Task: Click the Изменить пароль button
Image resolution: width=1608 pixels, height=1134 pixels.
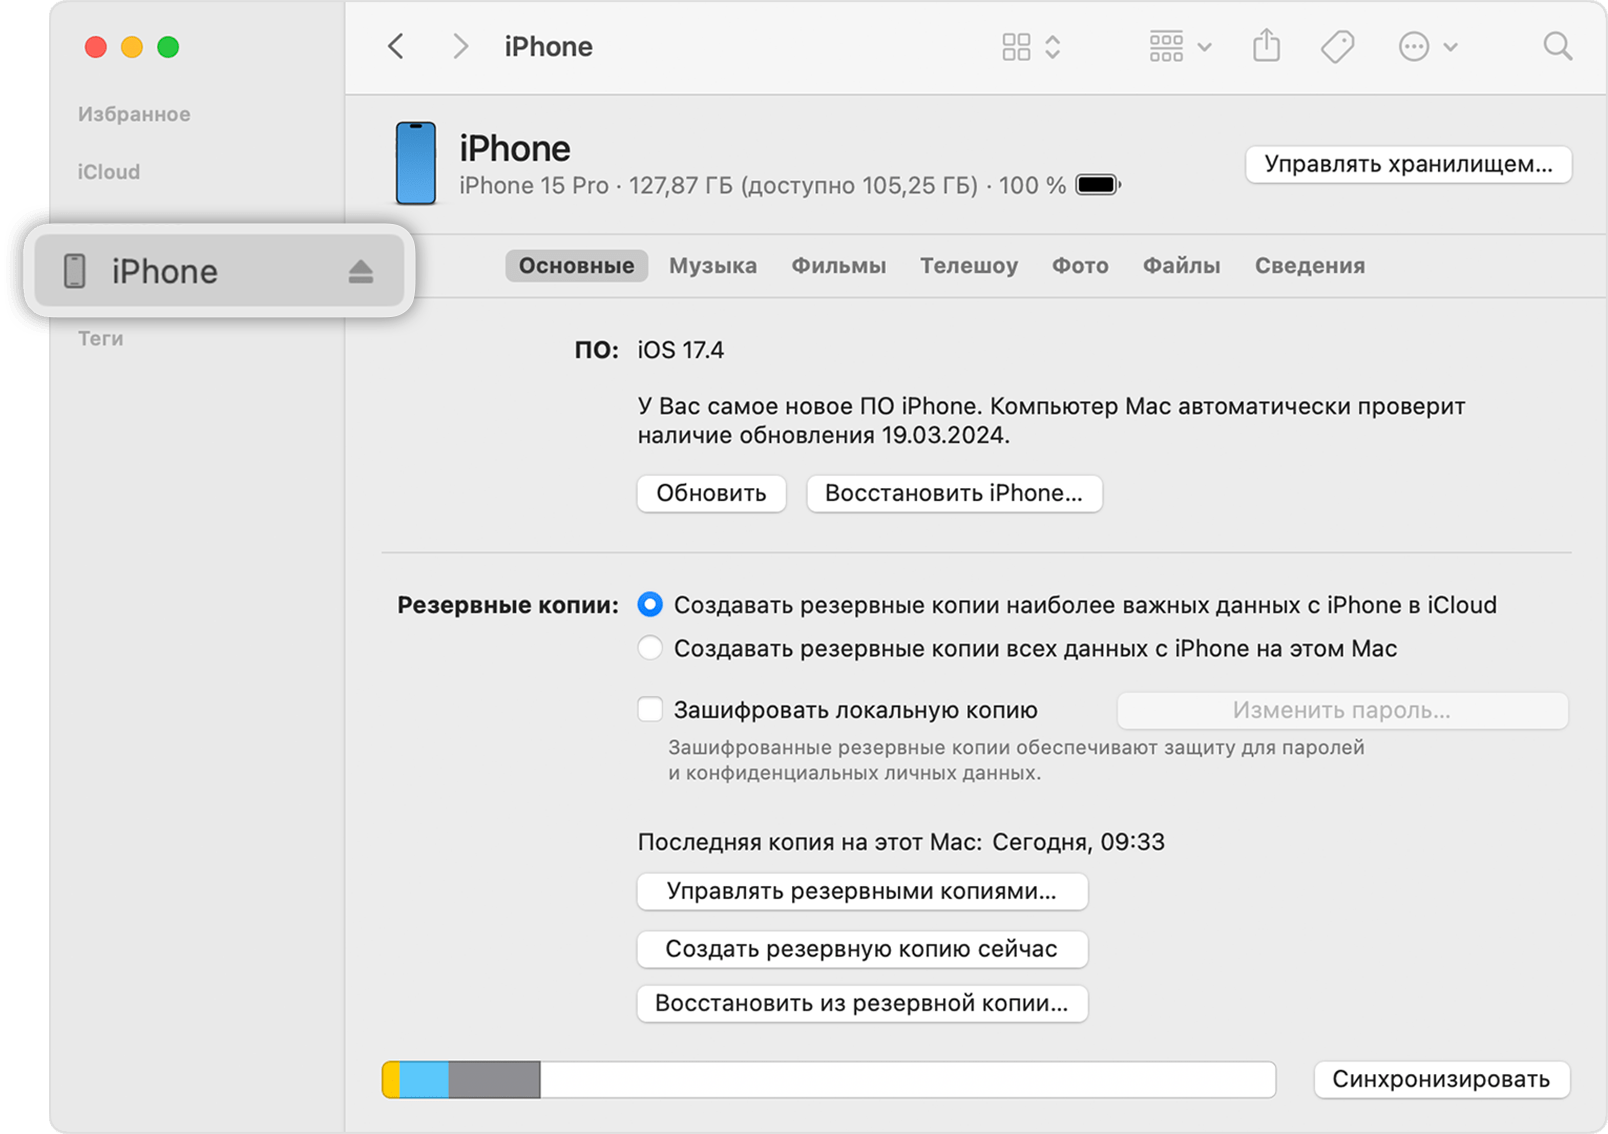Action: pos(1341,710)
